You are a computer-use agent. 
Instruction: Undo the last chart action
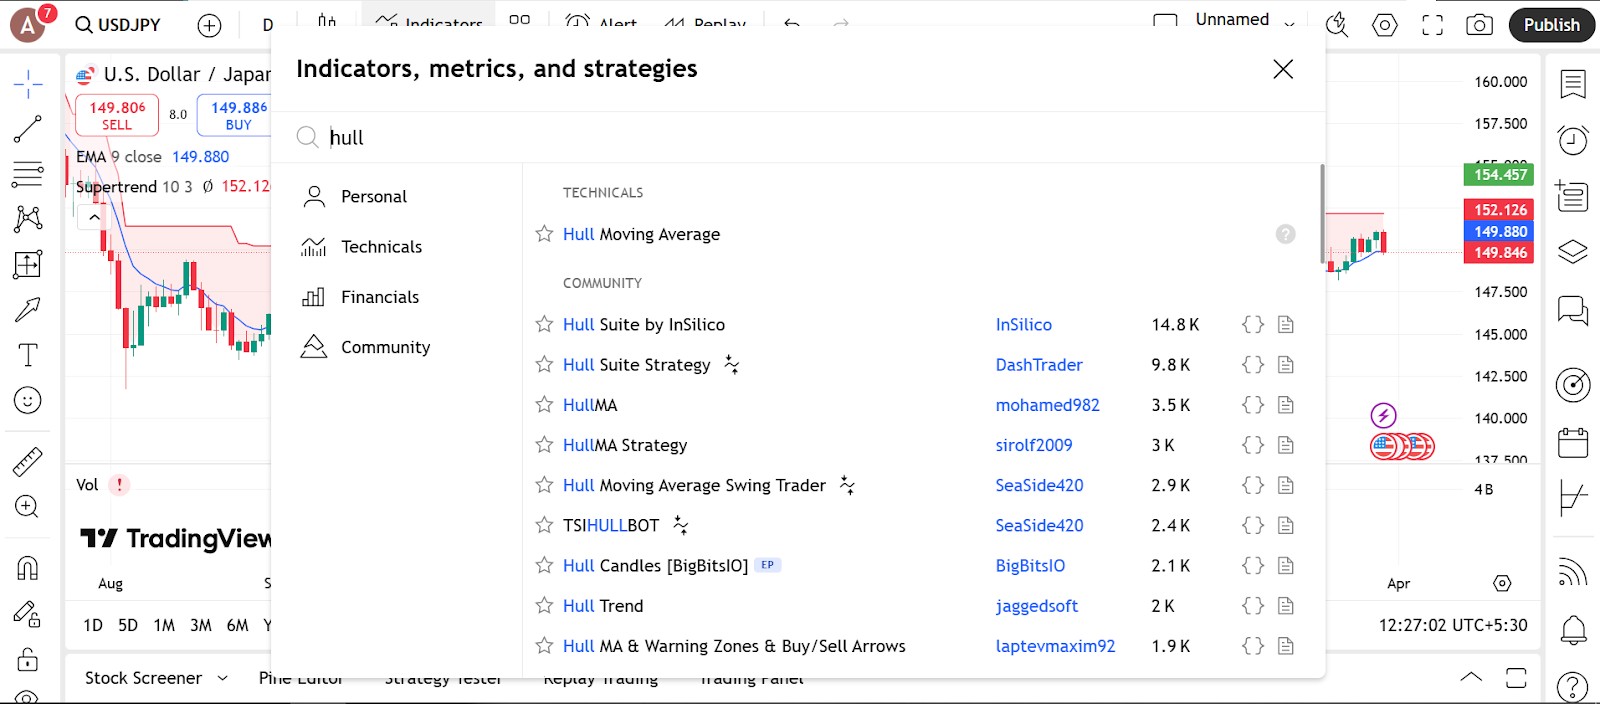792,24
